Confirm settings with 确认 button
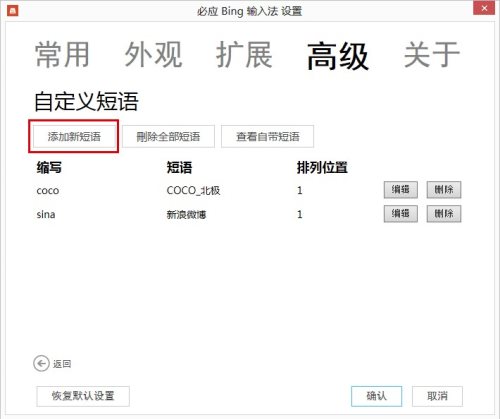 tap(377, 396)
